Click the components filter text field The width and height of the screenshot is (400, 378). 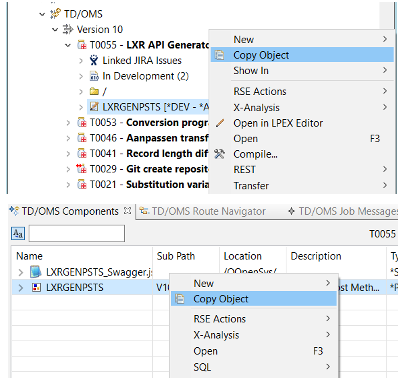click(77, 233)
